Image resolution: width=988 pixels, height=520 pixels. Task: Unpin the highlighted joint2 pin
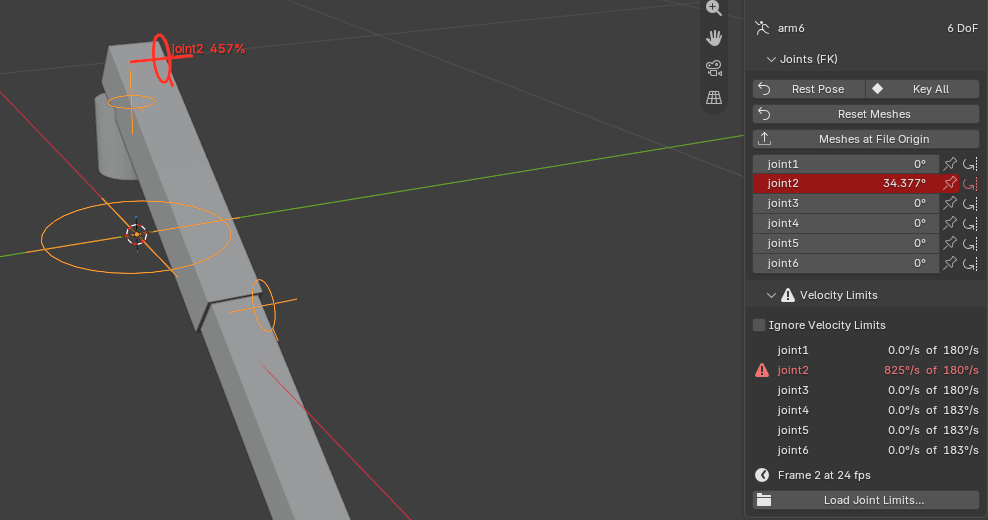(950, 183)
